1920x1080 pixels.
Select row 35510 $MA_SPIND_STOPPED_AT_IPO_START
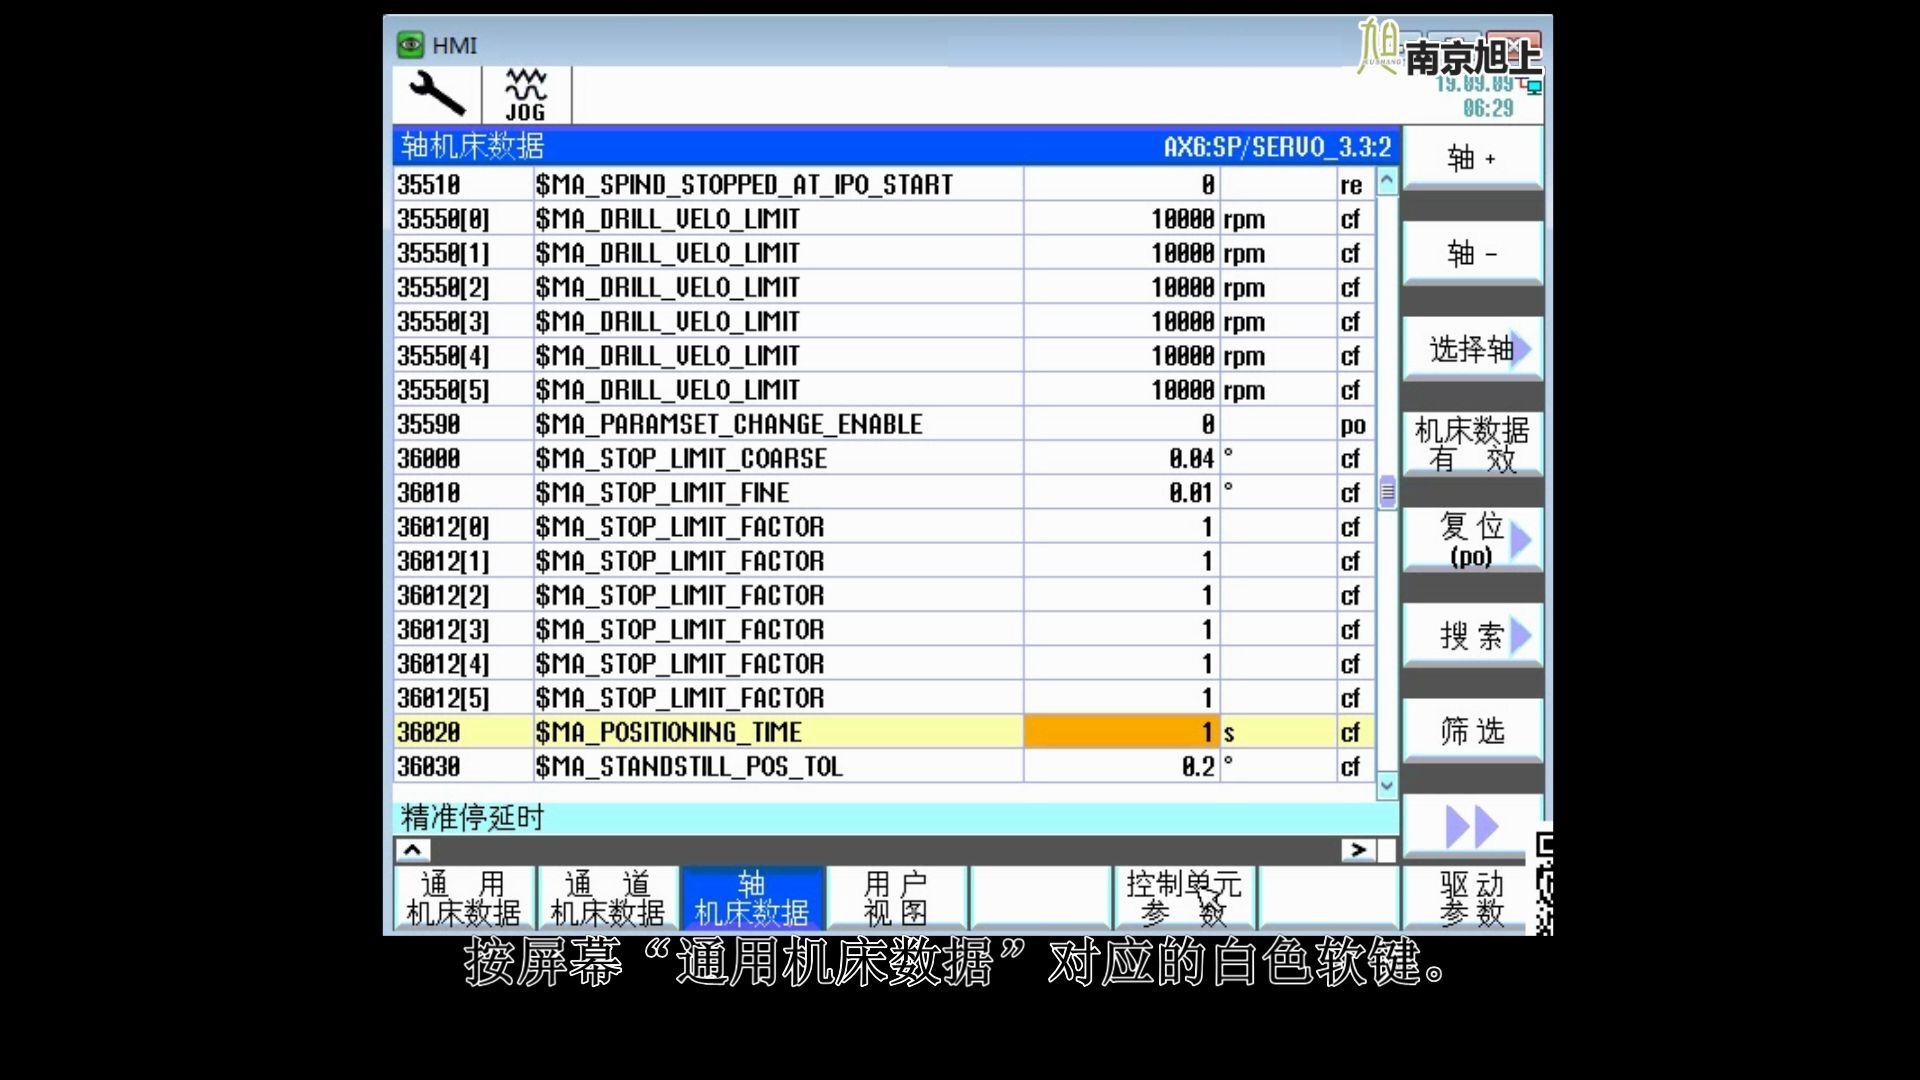tap(884, 184)
